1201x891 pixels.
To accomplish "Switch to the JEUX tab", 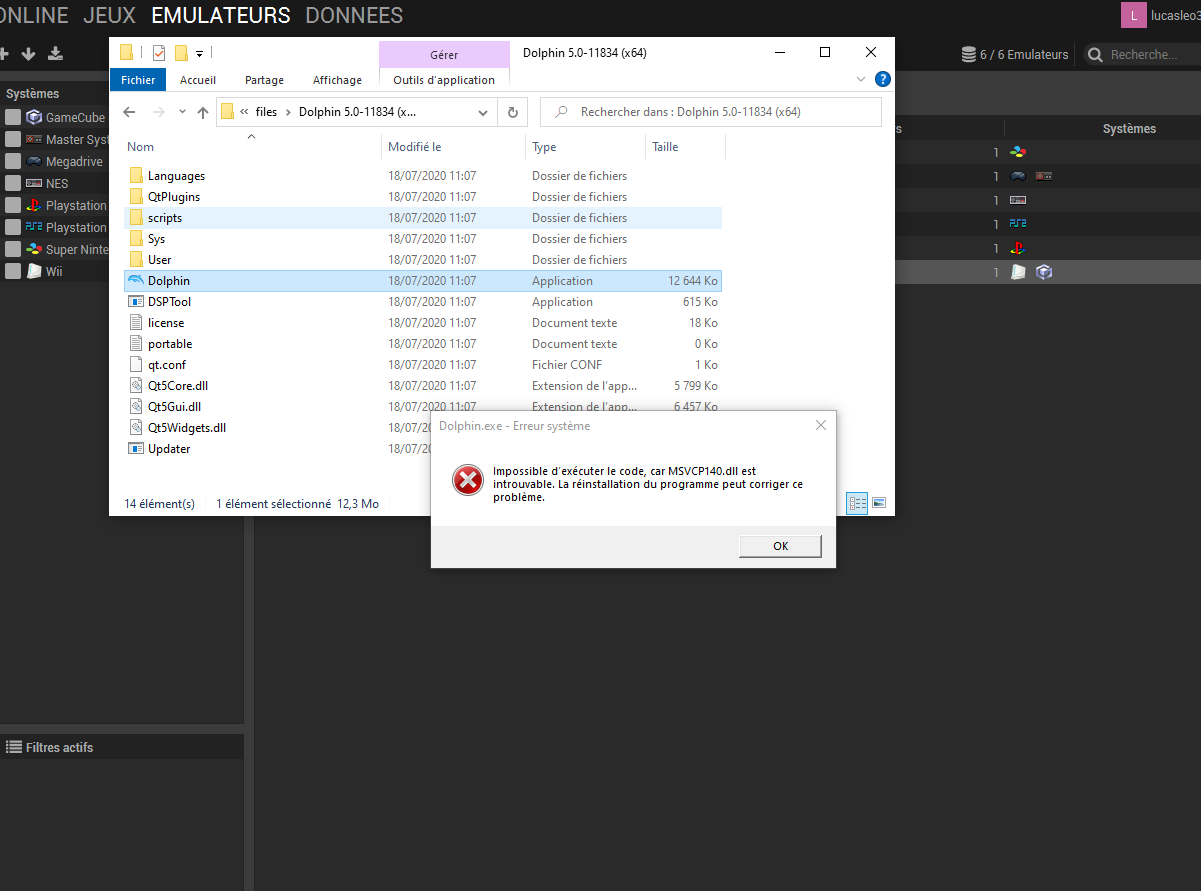I will click(110, 15).
